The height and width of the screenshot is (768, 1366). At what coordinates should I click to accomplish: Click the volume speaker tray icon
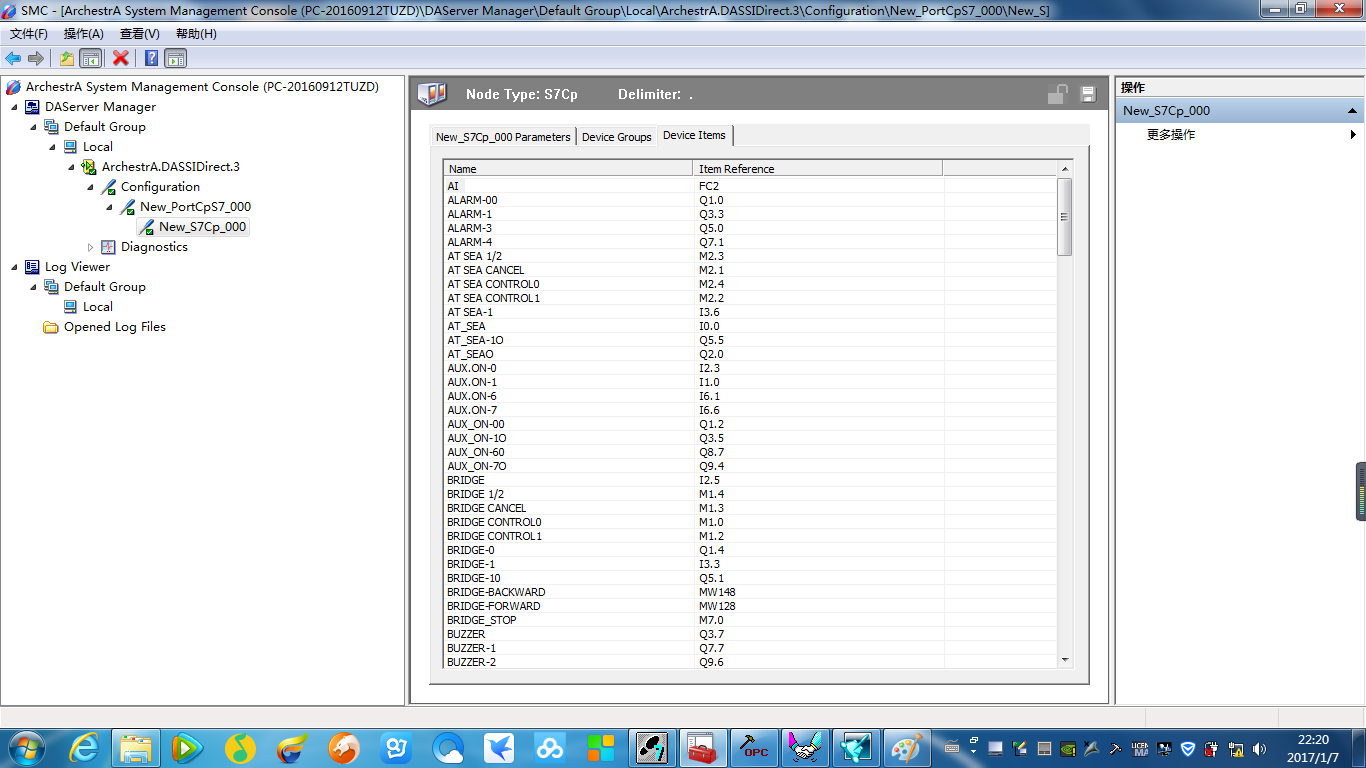point(1259,748)
